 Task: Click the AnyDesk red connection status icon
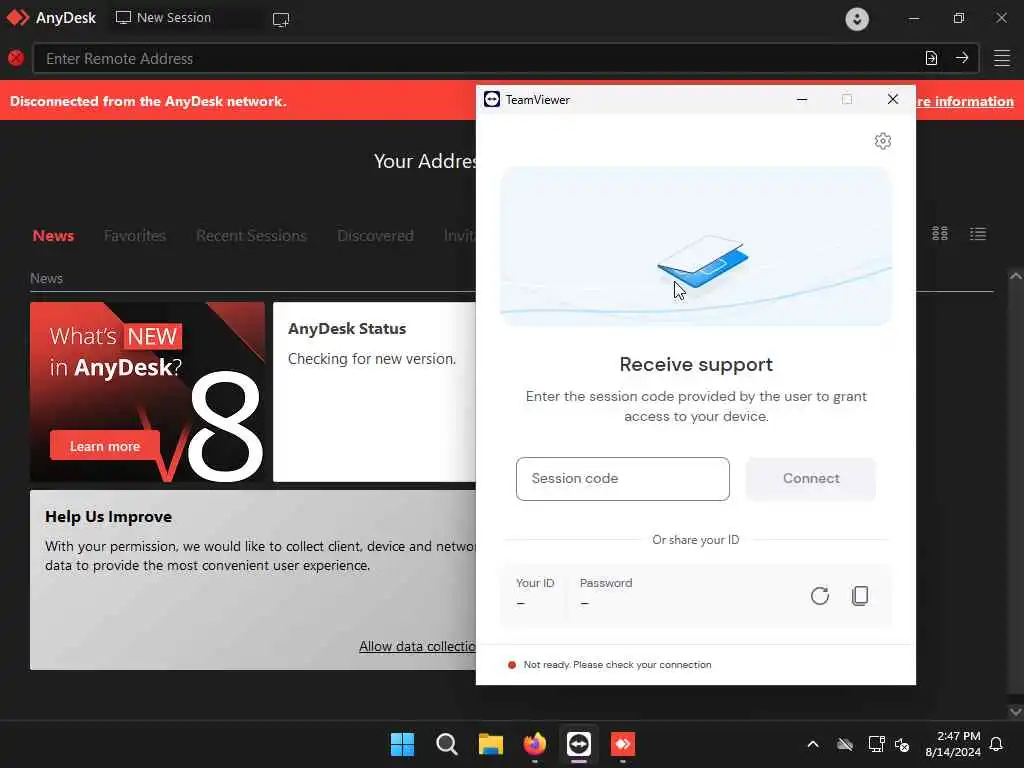tap(16, 58)
